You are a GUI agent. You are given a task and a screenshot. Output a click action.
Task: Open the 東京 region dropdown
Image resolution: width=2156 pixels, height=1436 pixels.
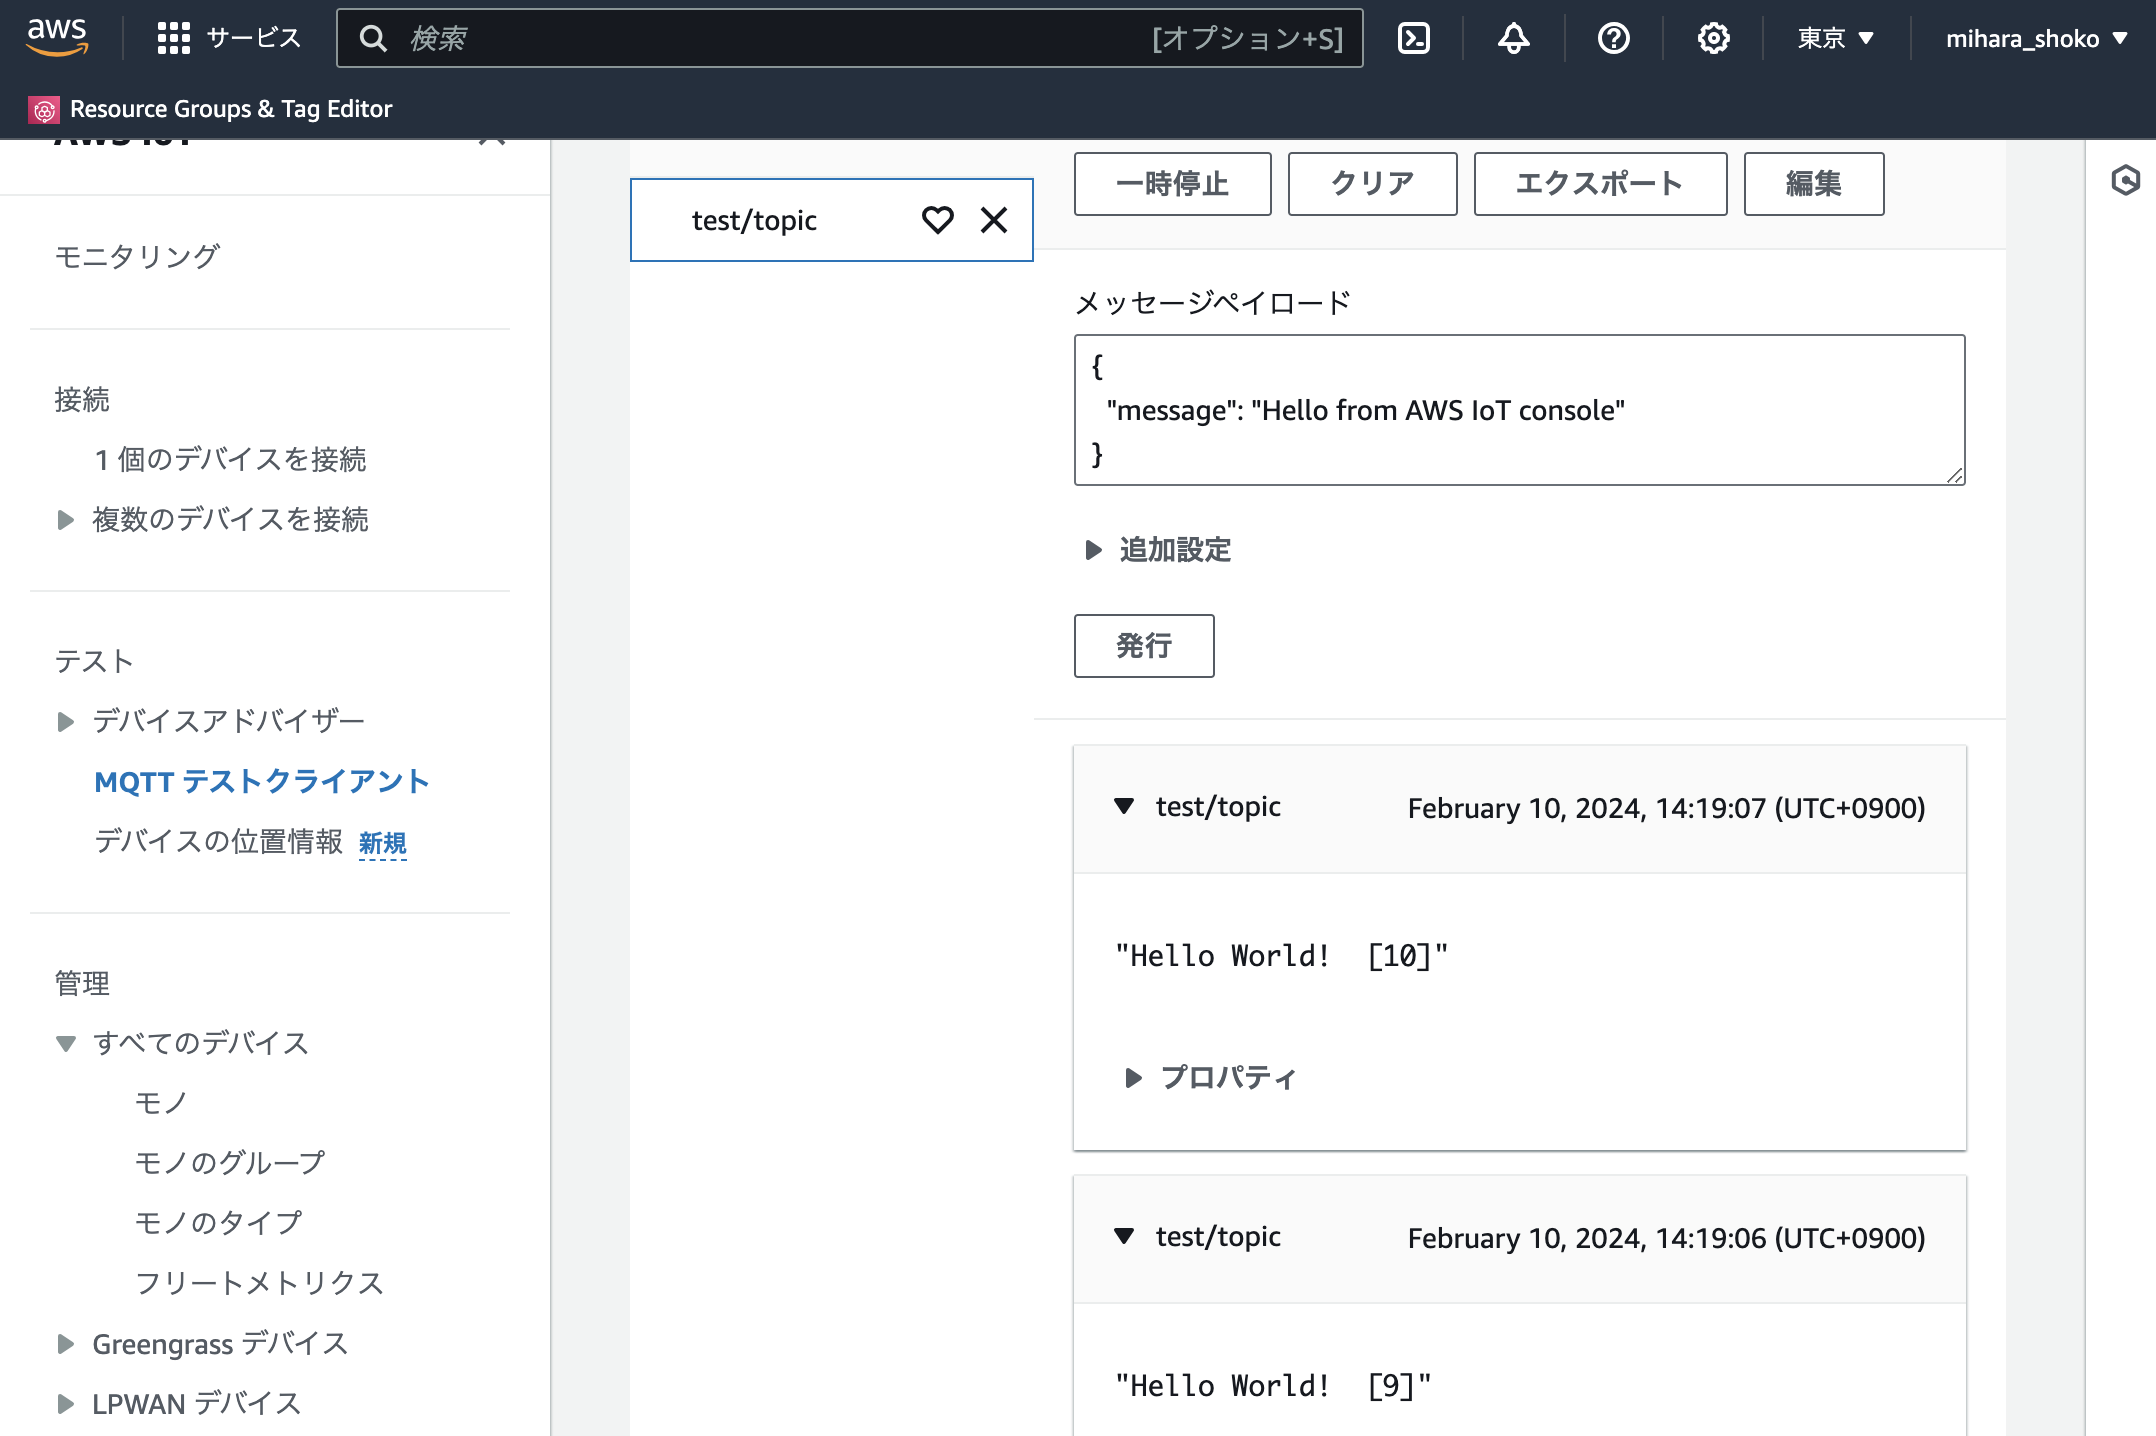pos(1835,38)
